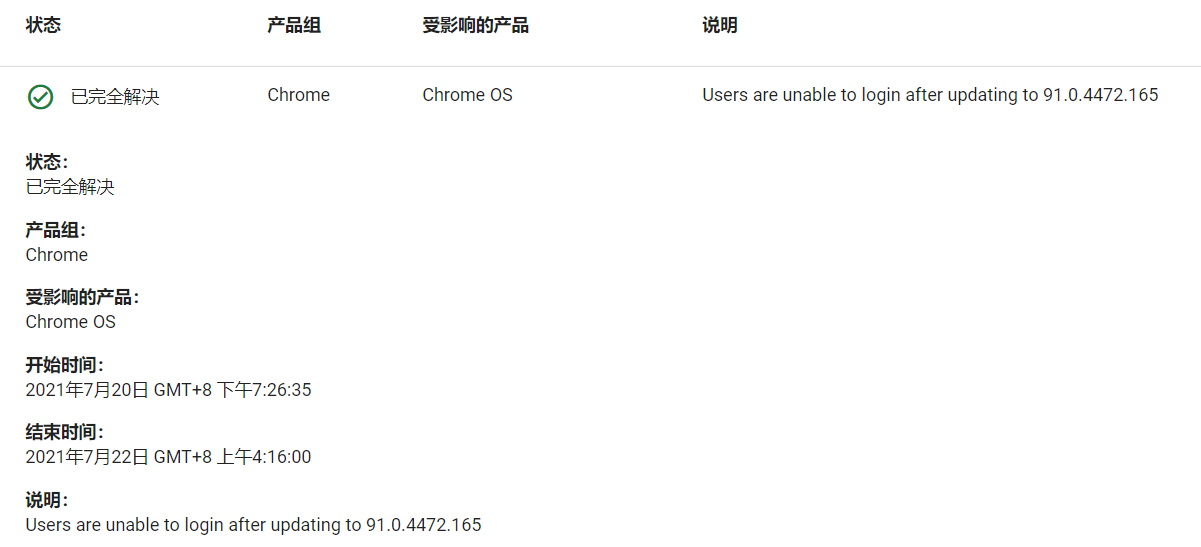Click Chrome OS value under 受影响的产品:

pos(70,322)
